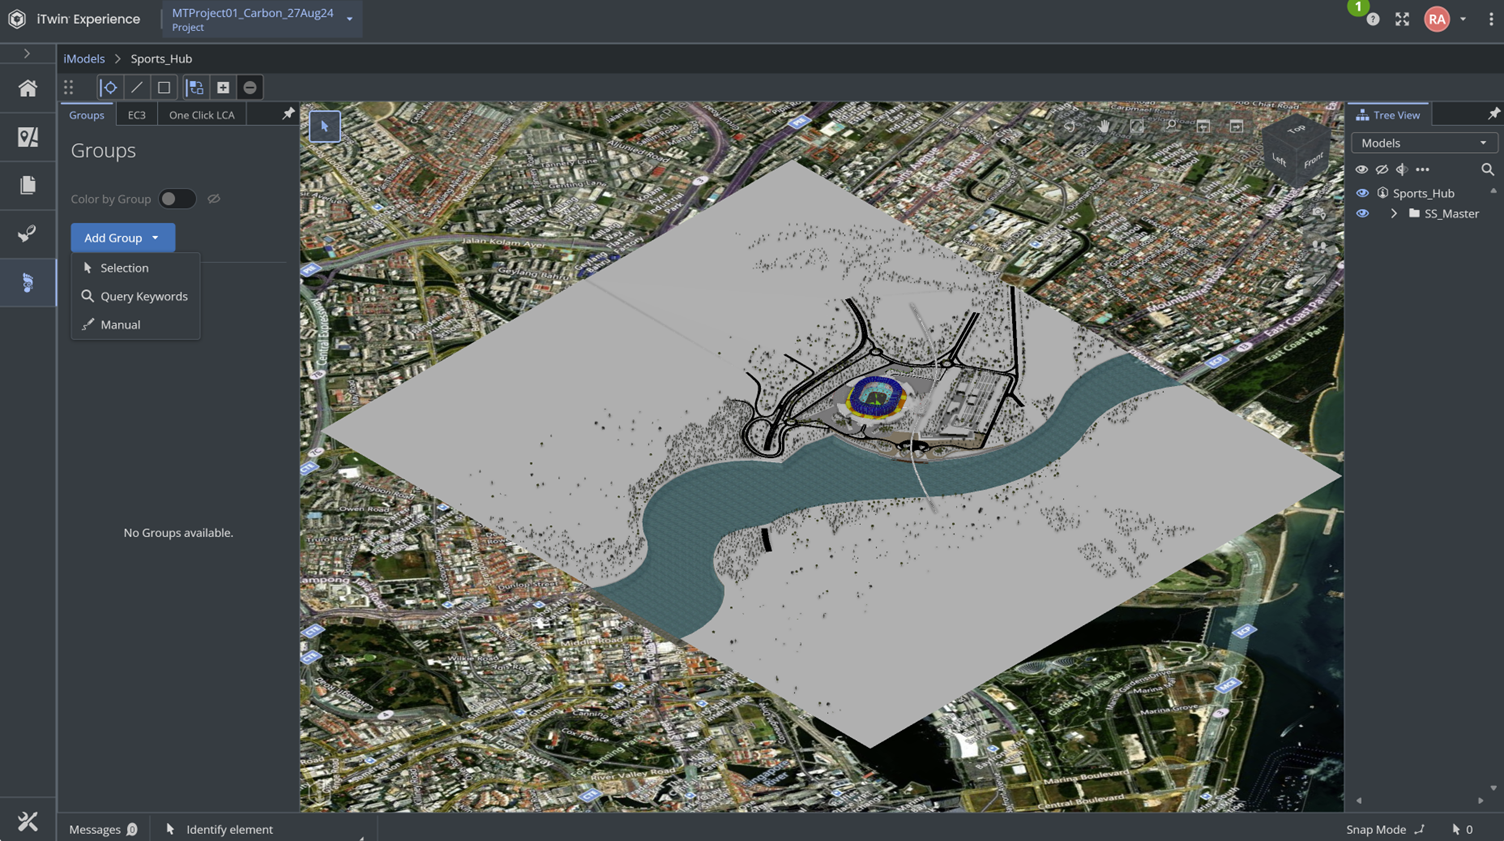Screen dimensions: 1504x841
Task: Hide the Sports_Hub model via eye icon
Action: click(x=1362, y=193)
